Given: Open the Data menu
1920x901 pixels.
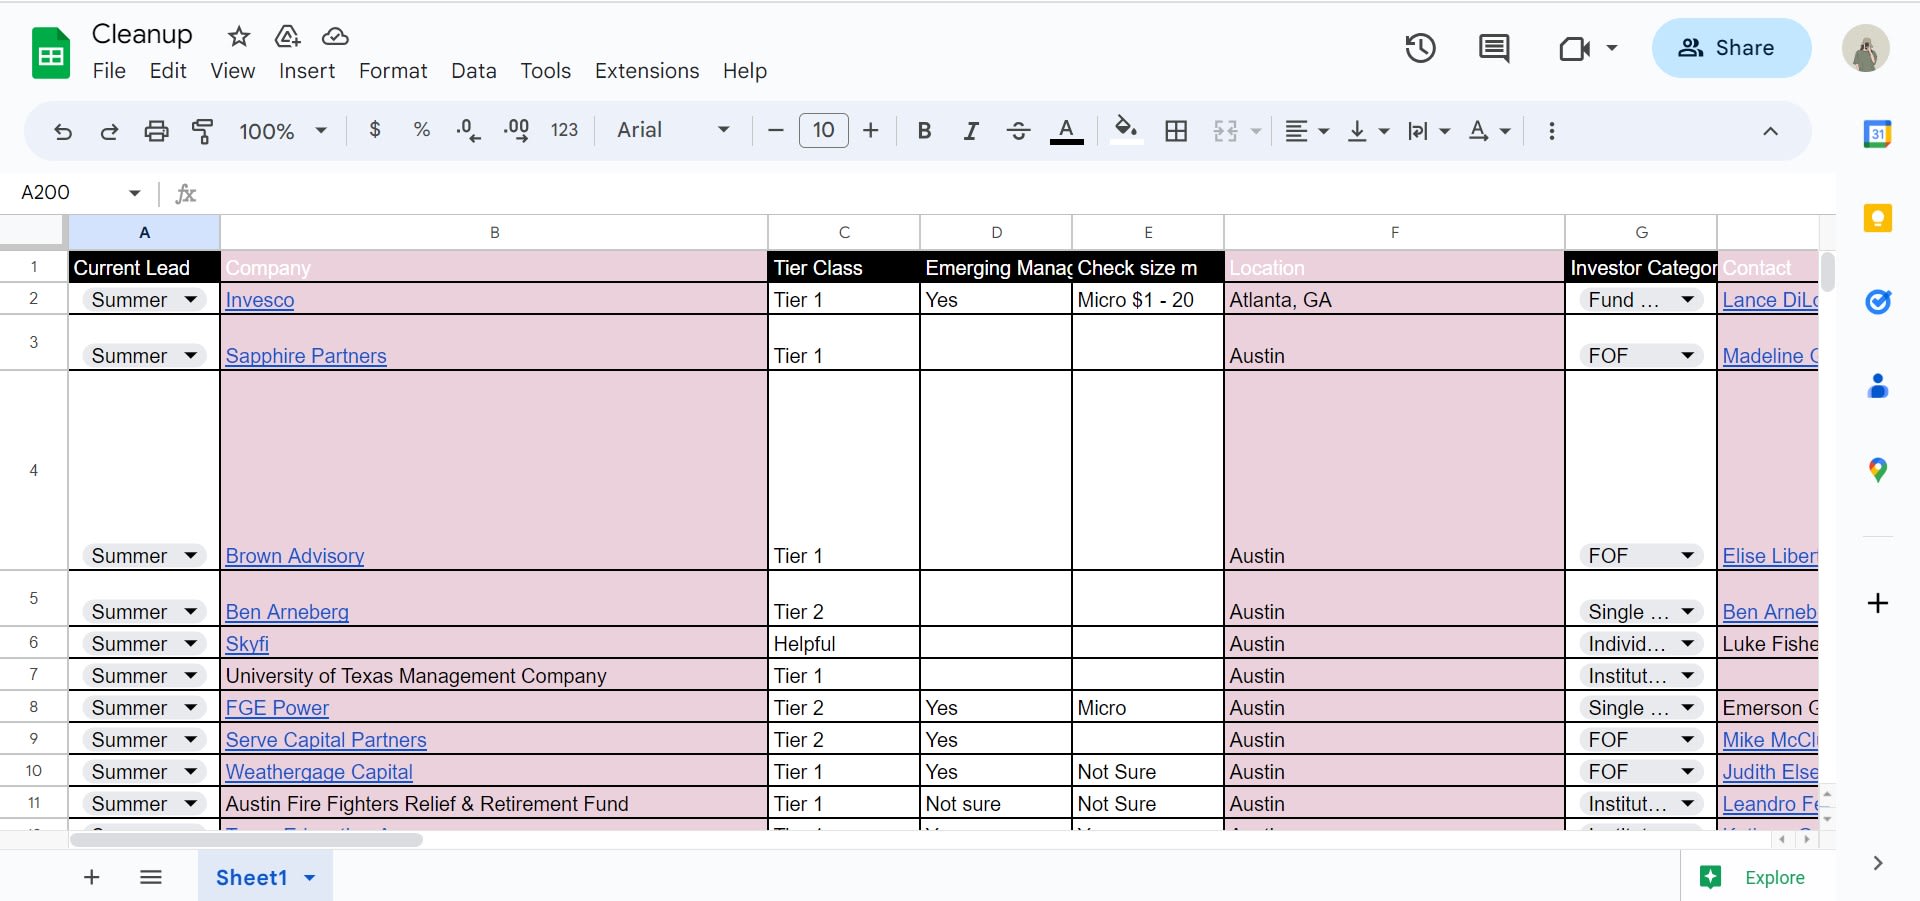Looking at the screenshot, I should coord(474,71).
